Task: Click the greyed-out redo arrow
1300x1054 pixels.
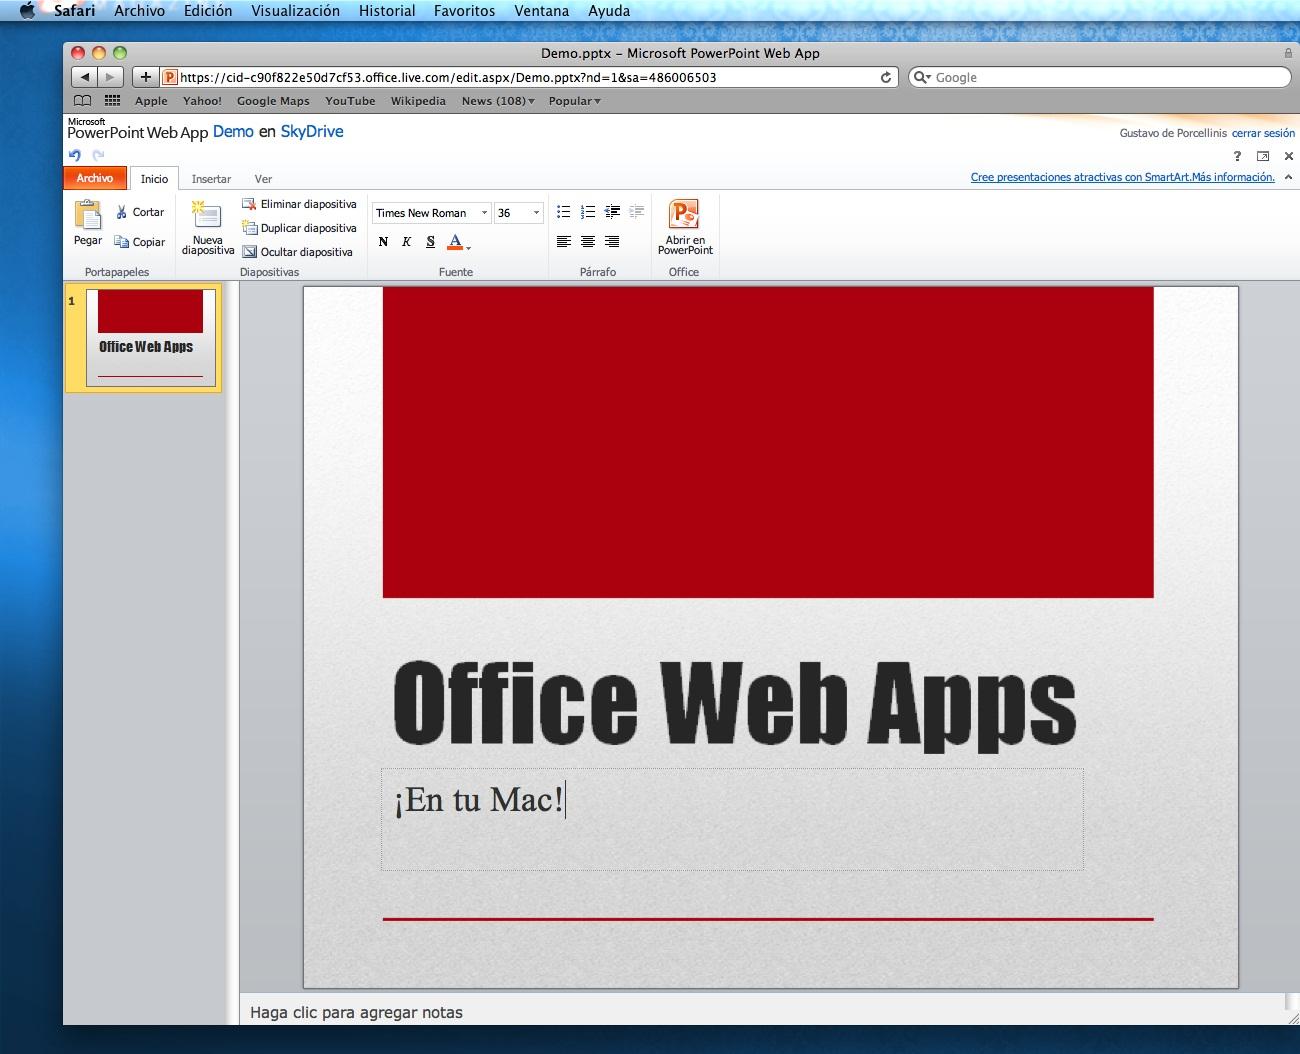Action: click(98, 155)
